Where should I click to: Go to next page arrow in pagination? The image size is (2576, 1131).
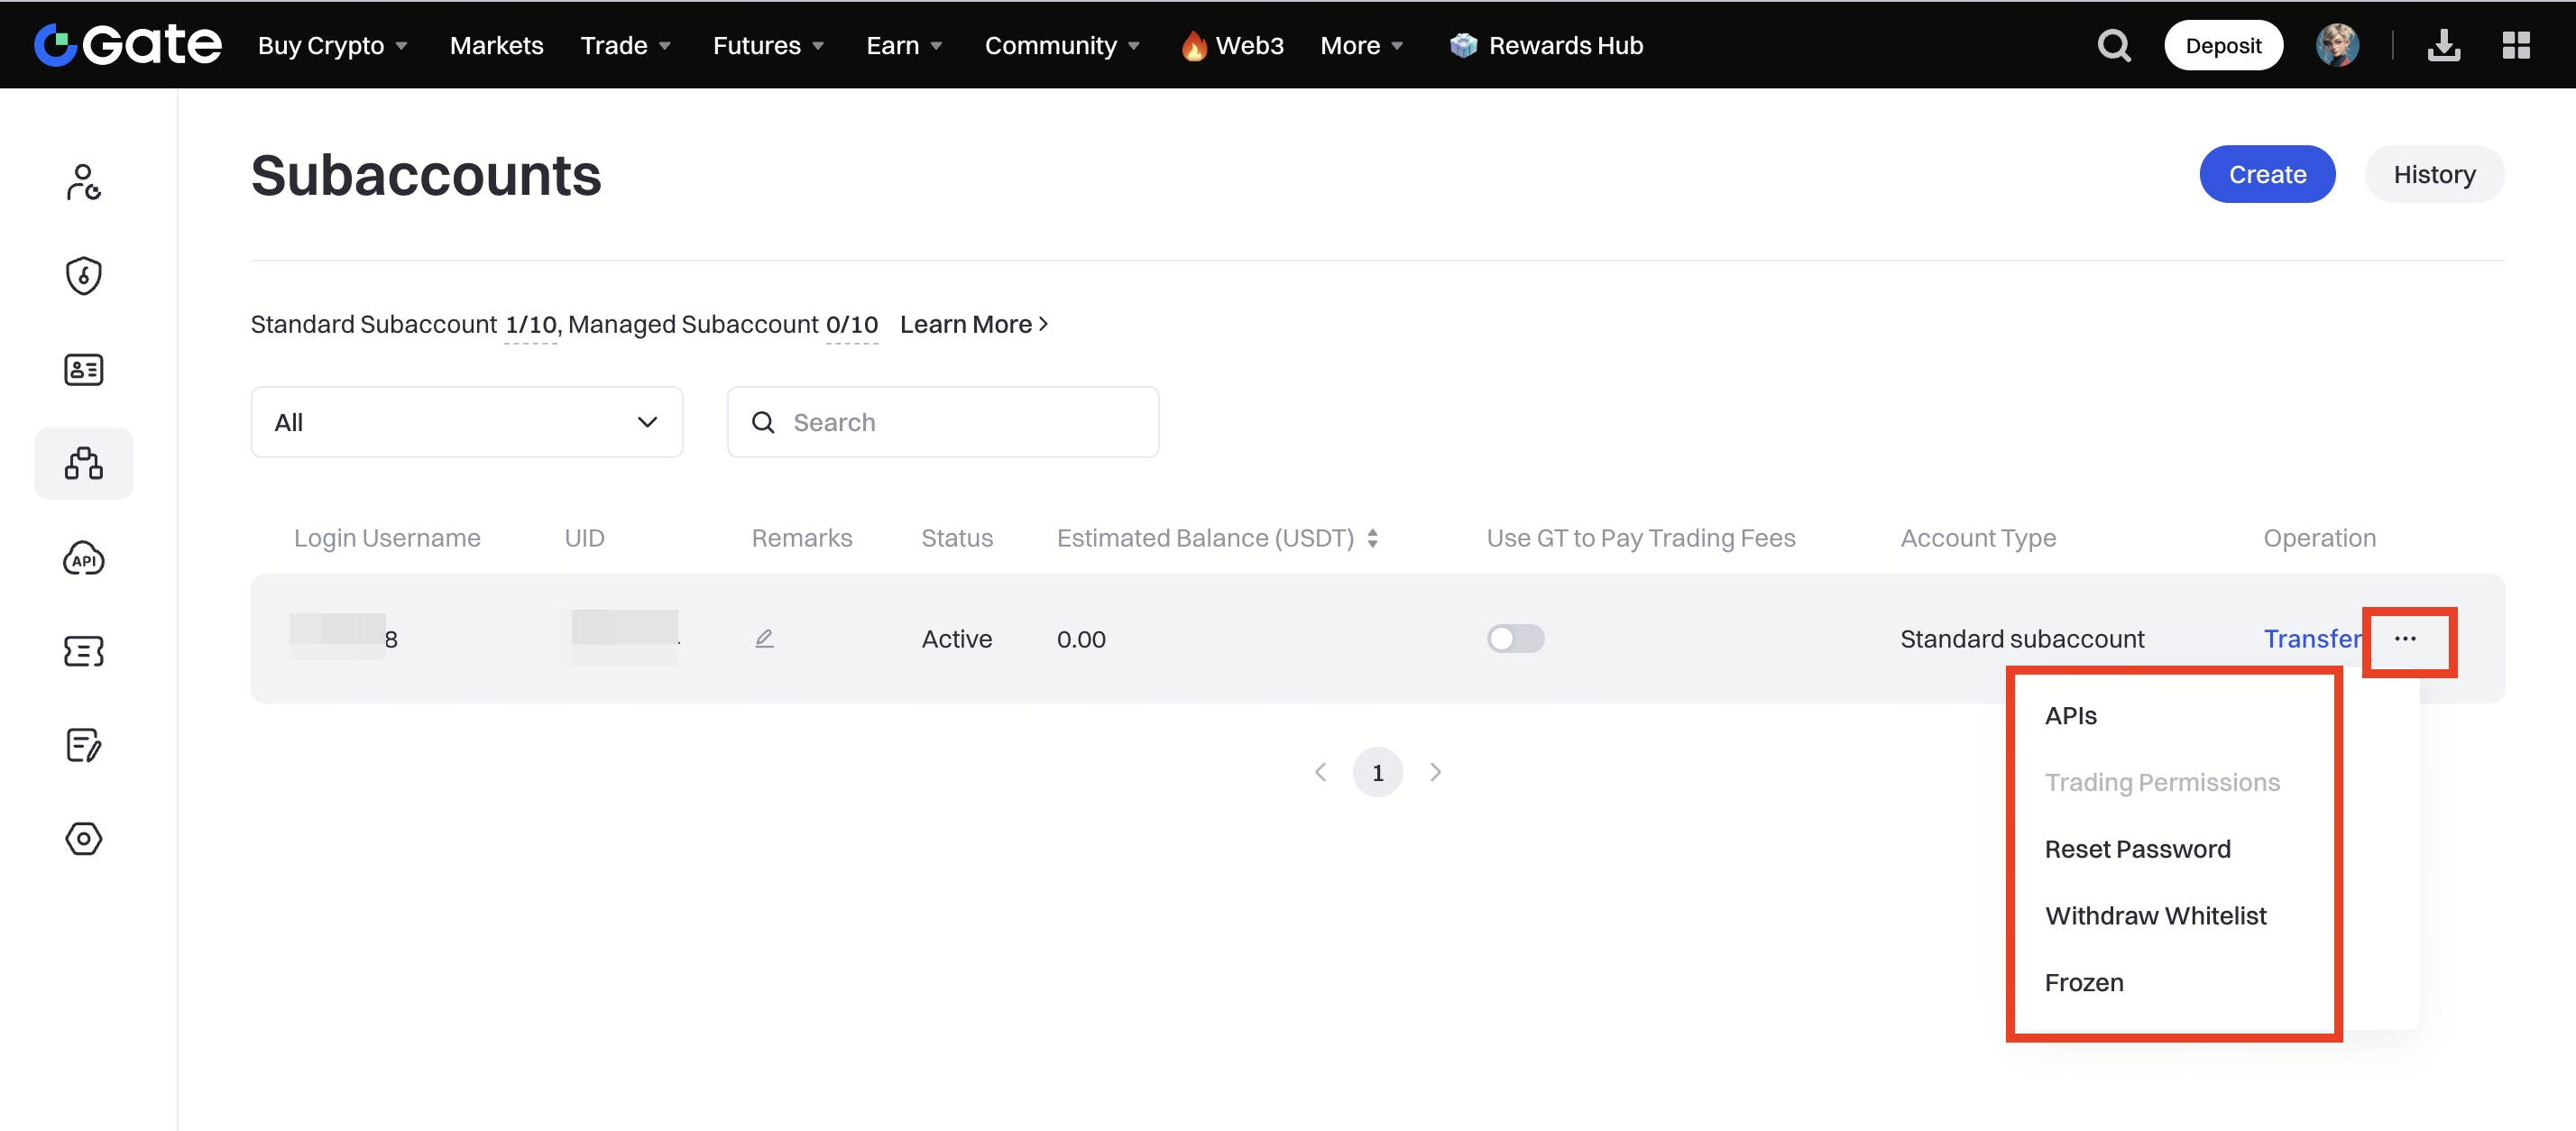[x=1435, y=772]
